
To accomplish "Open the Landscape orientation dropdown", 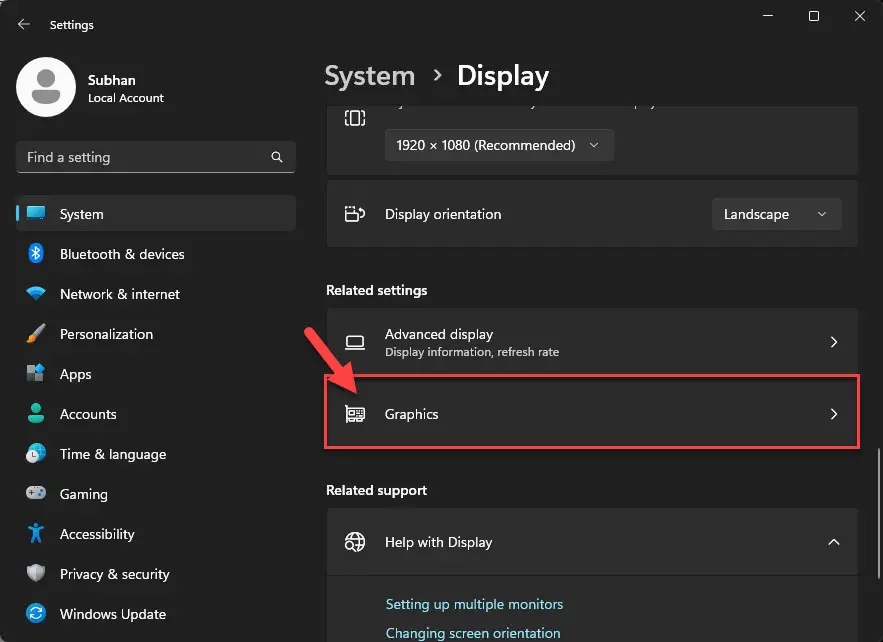I will click(776, 214).
